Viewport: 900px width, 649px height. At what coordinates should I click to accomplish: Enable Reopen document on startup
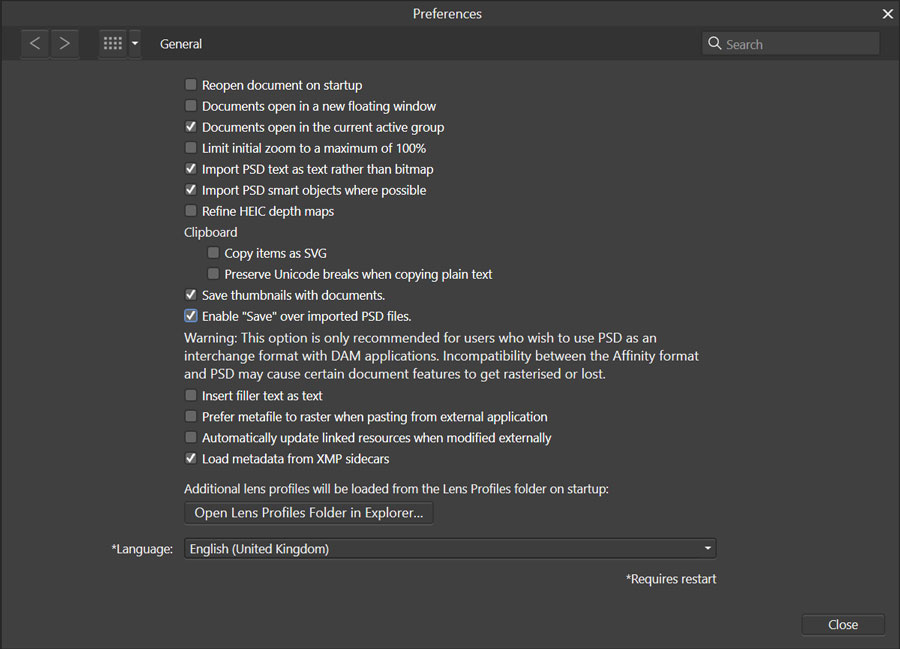click(x=191, y=85)
